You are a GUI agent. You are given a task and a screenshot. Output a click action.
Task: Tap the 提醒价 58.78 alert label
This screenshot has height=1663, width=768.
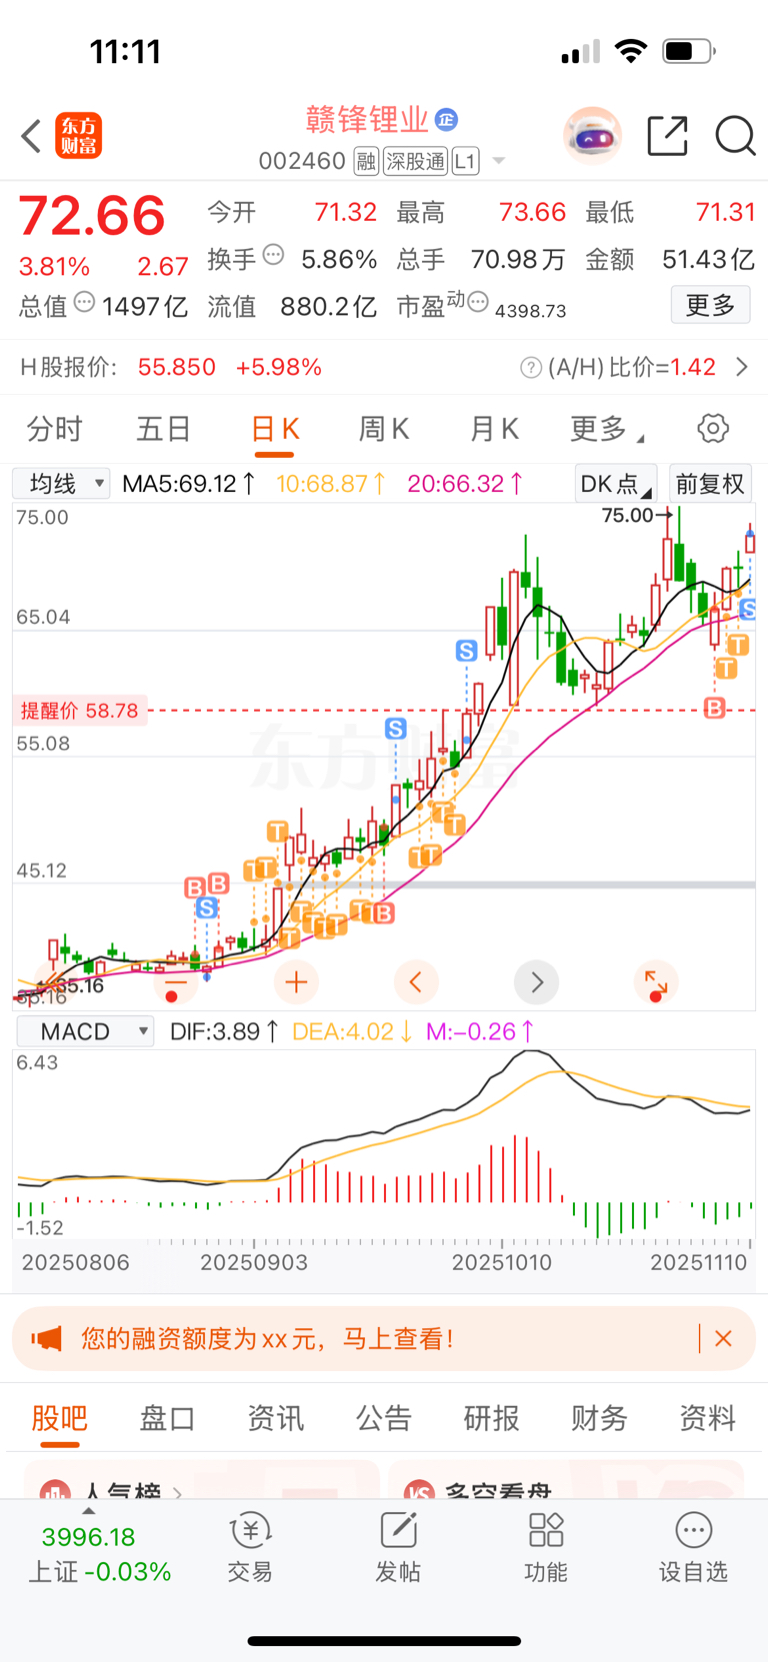(80, 711)
